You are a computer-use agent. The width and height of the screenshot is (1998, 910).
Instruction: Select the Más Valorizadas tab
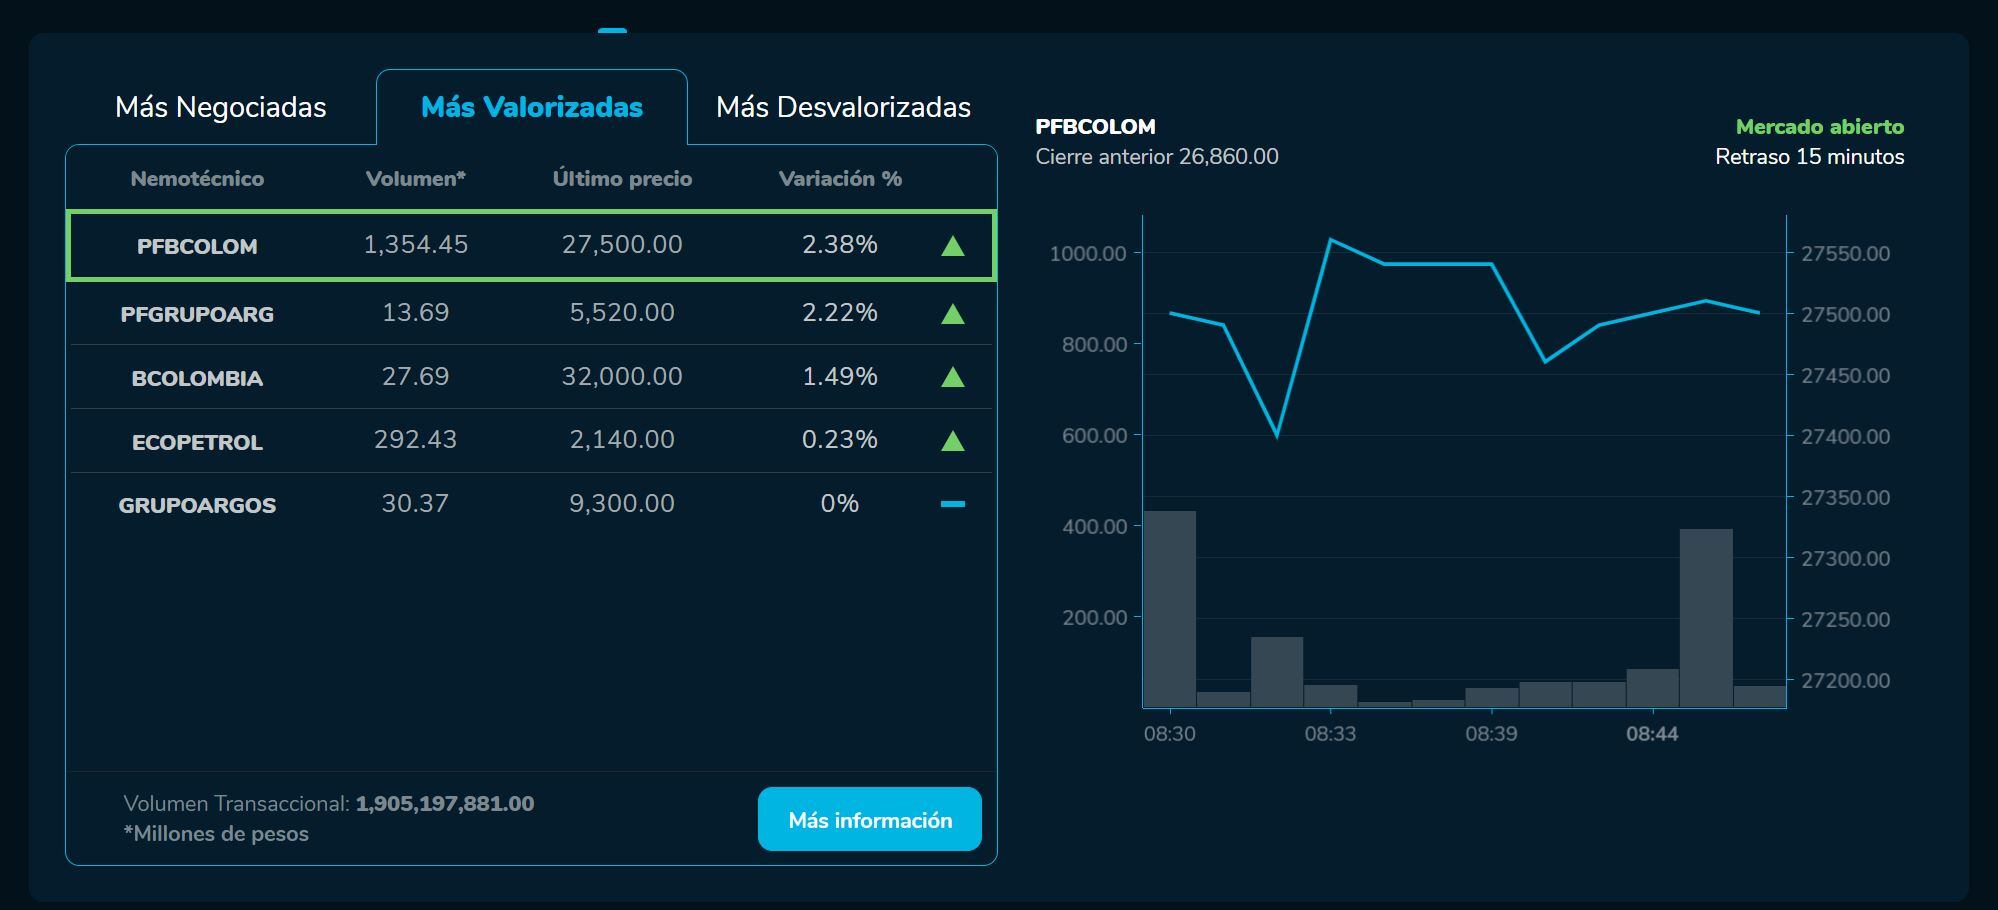point(531,107)
